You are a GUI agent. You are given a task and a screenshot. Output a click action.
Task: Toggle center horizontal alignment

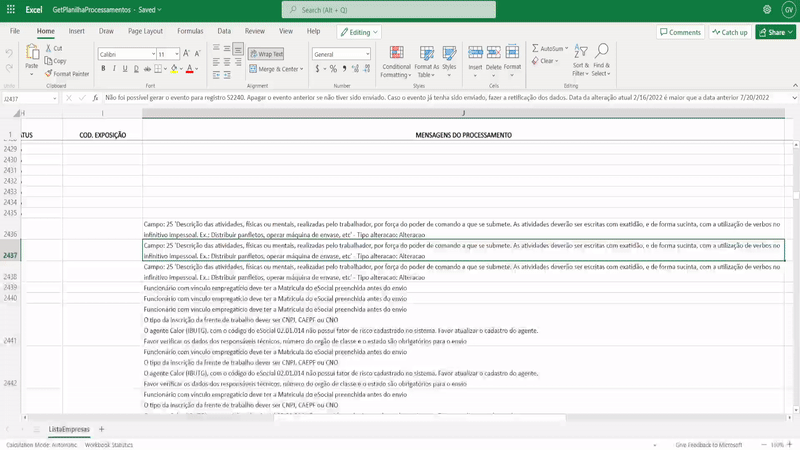pyautogui.click(x=227, y=62)
